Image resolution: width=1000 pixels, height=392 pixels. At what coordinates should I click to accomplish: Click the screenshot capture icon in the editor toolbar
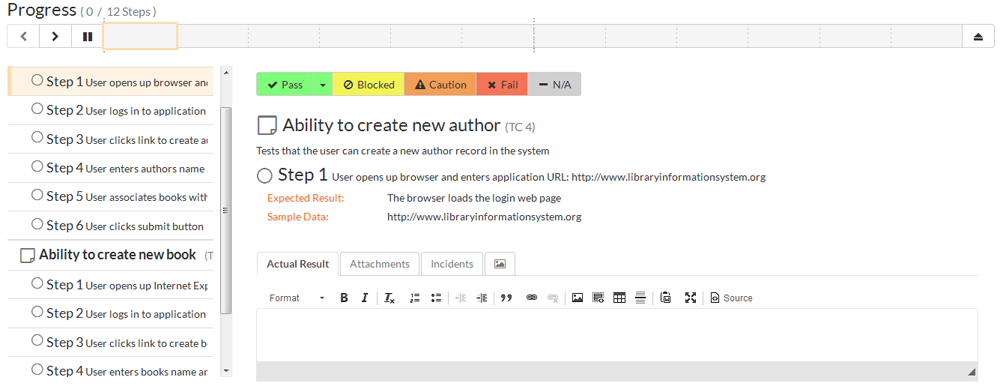click(x=598, y=298)
